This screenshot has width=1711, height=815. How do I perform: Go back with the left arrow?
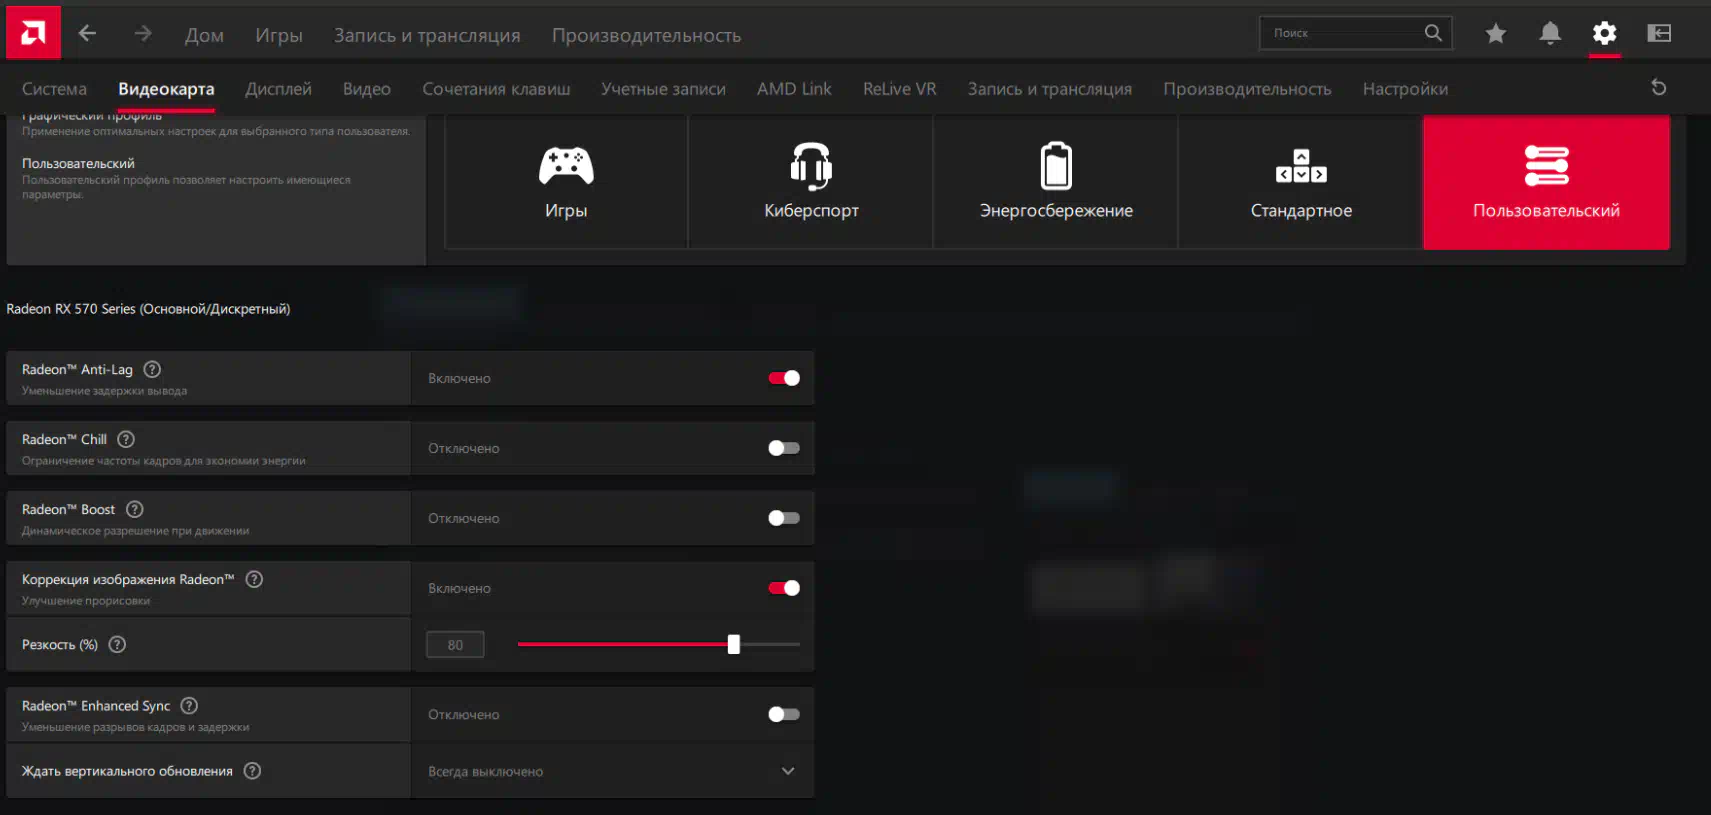click(88, 33)
